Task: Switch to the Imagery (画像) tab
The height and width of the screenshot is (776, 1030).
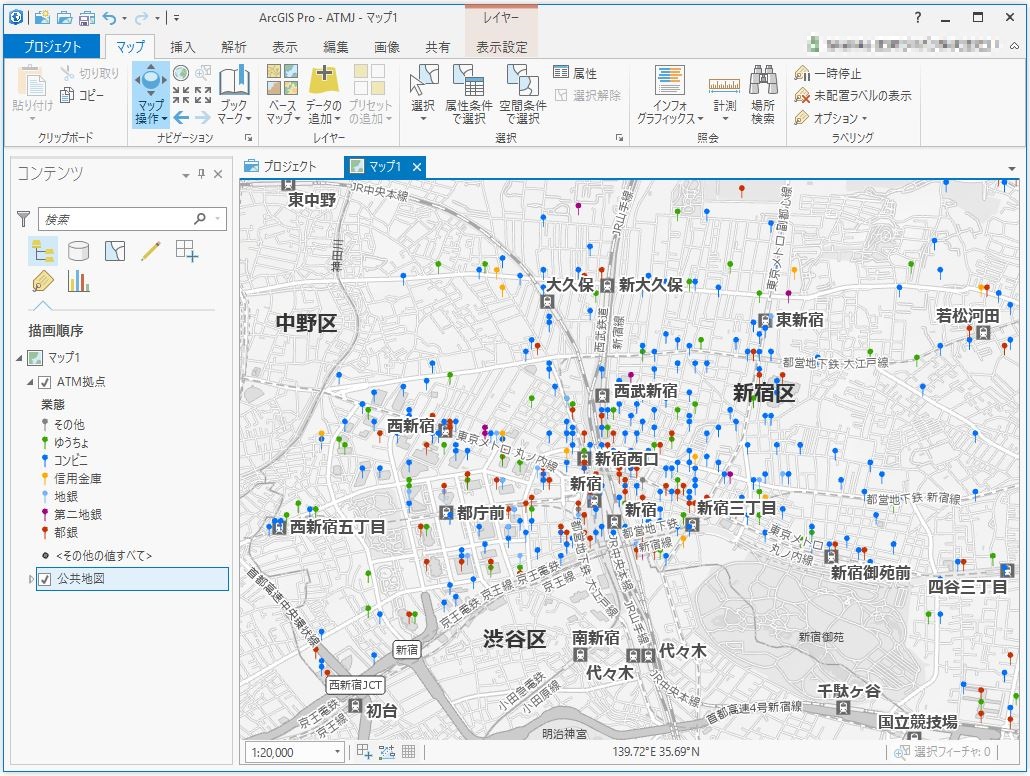Action: click(x=387, y=47)
